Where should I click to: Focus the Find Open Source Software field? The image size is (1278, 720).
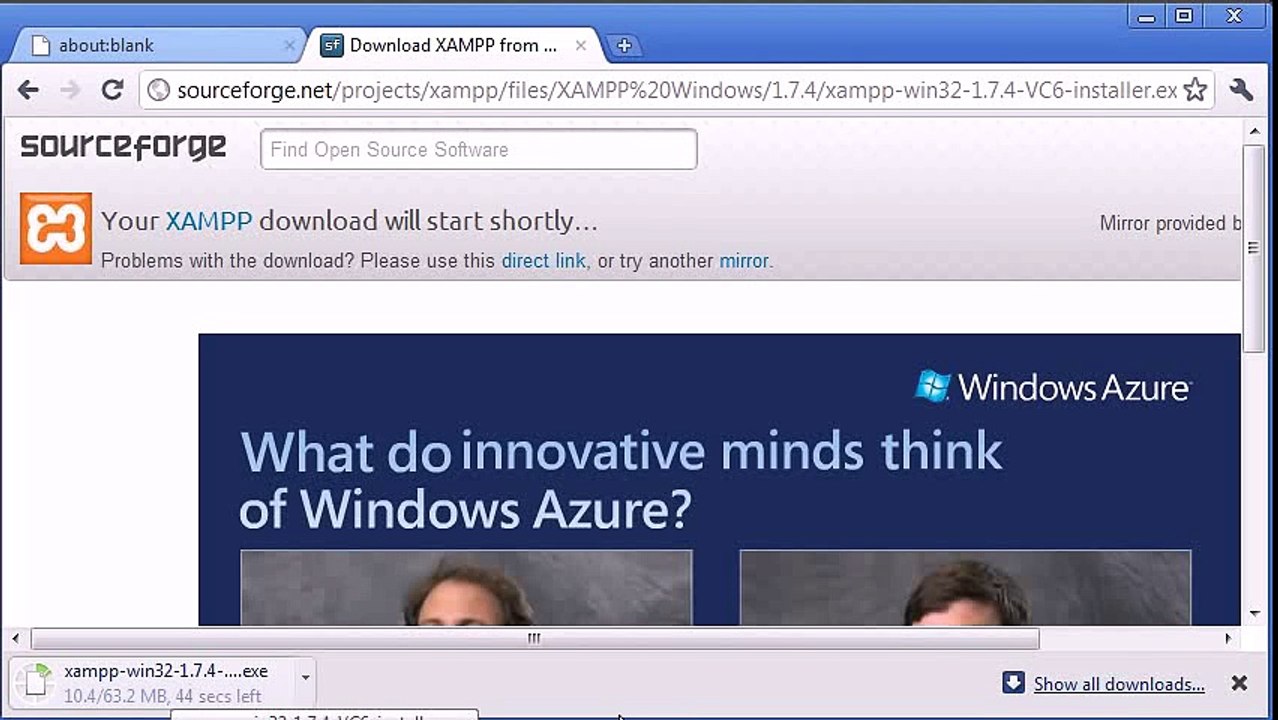[478, 149]
